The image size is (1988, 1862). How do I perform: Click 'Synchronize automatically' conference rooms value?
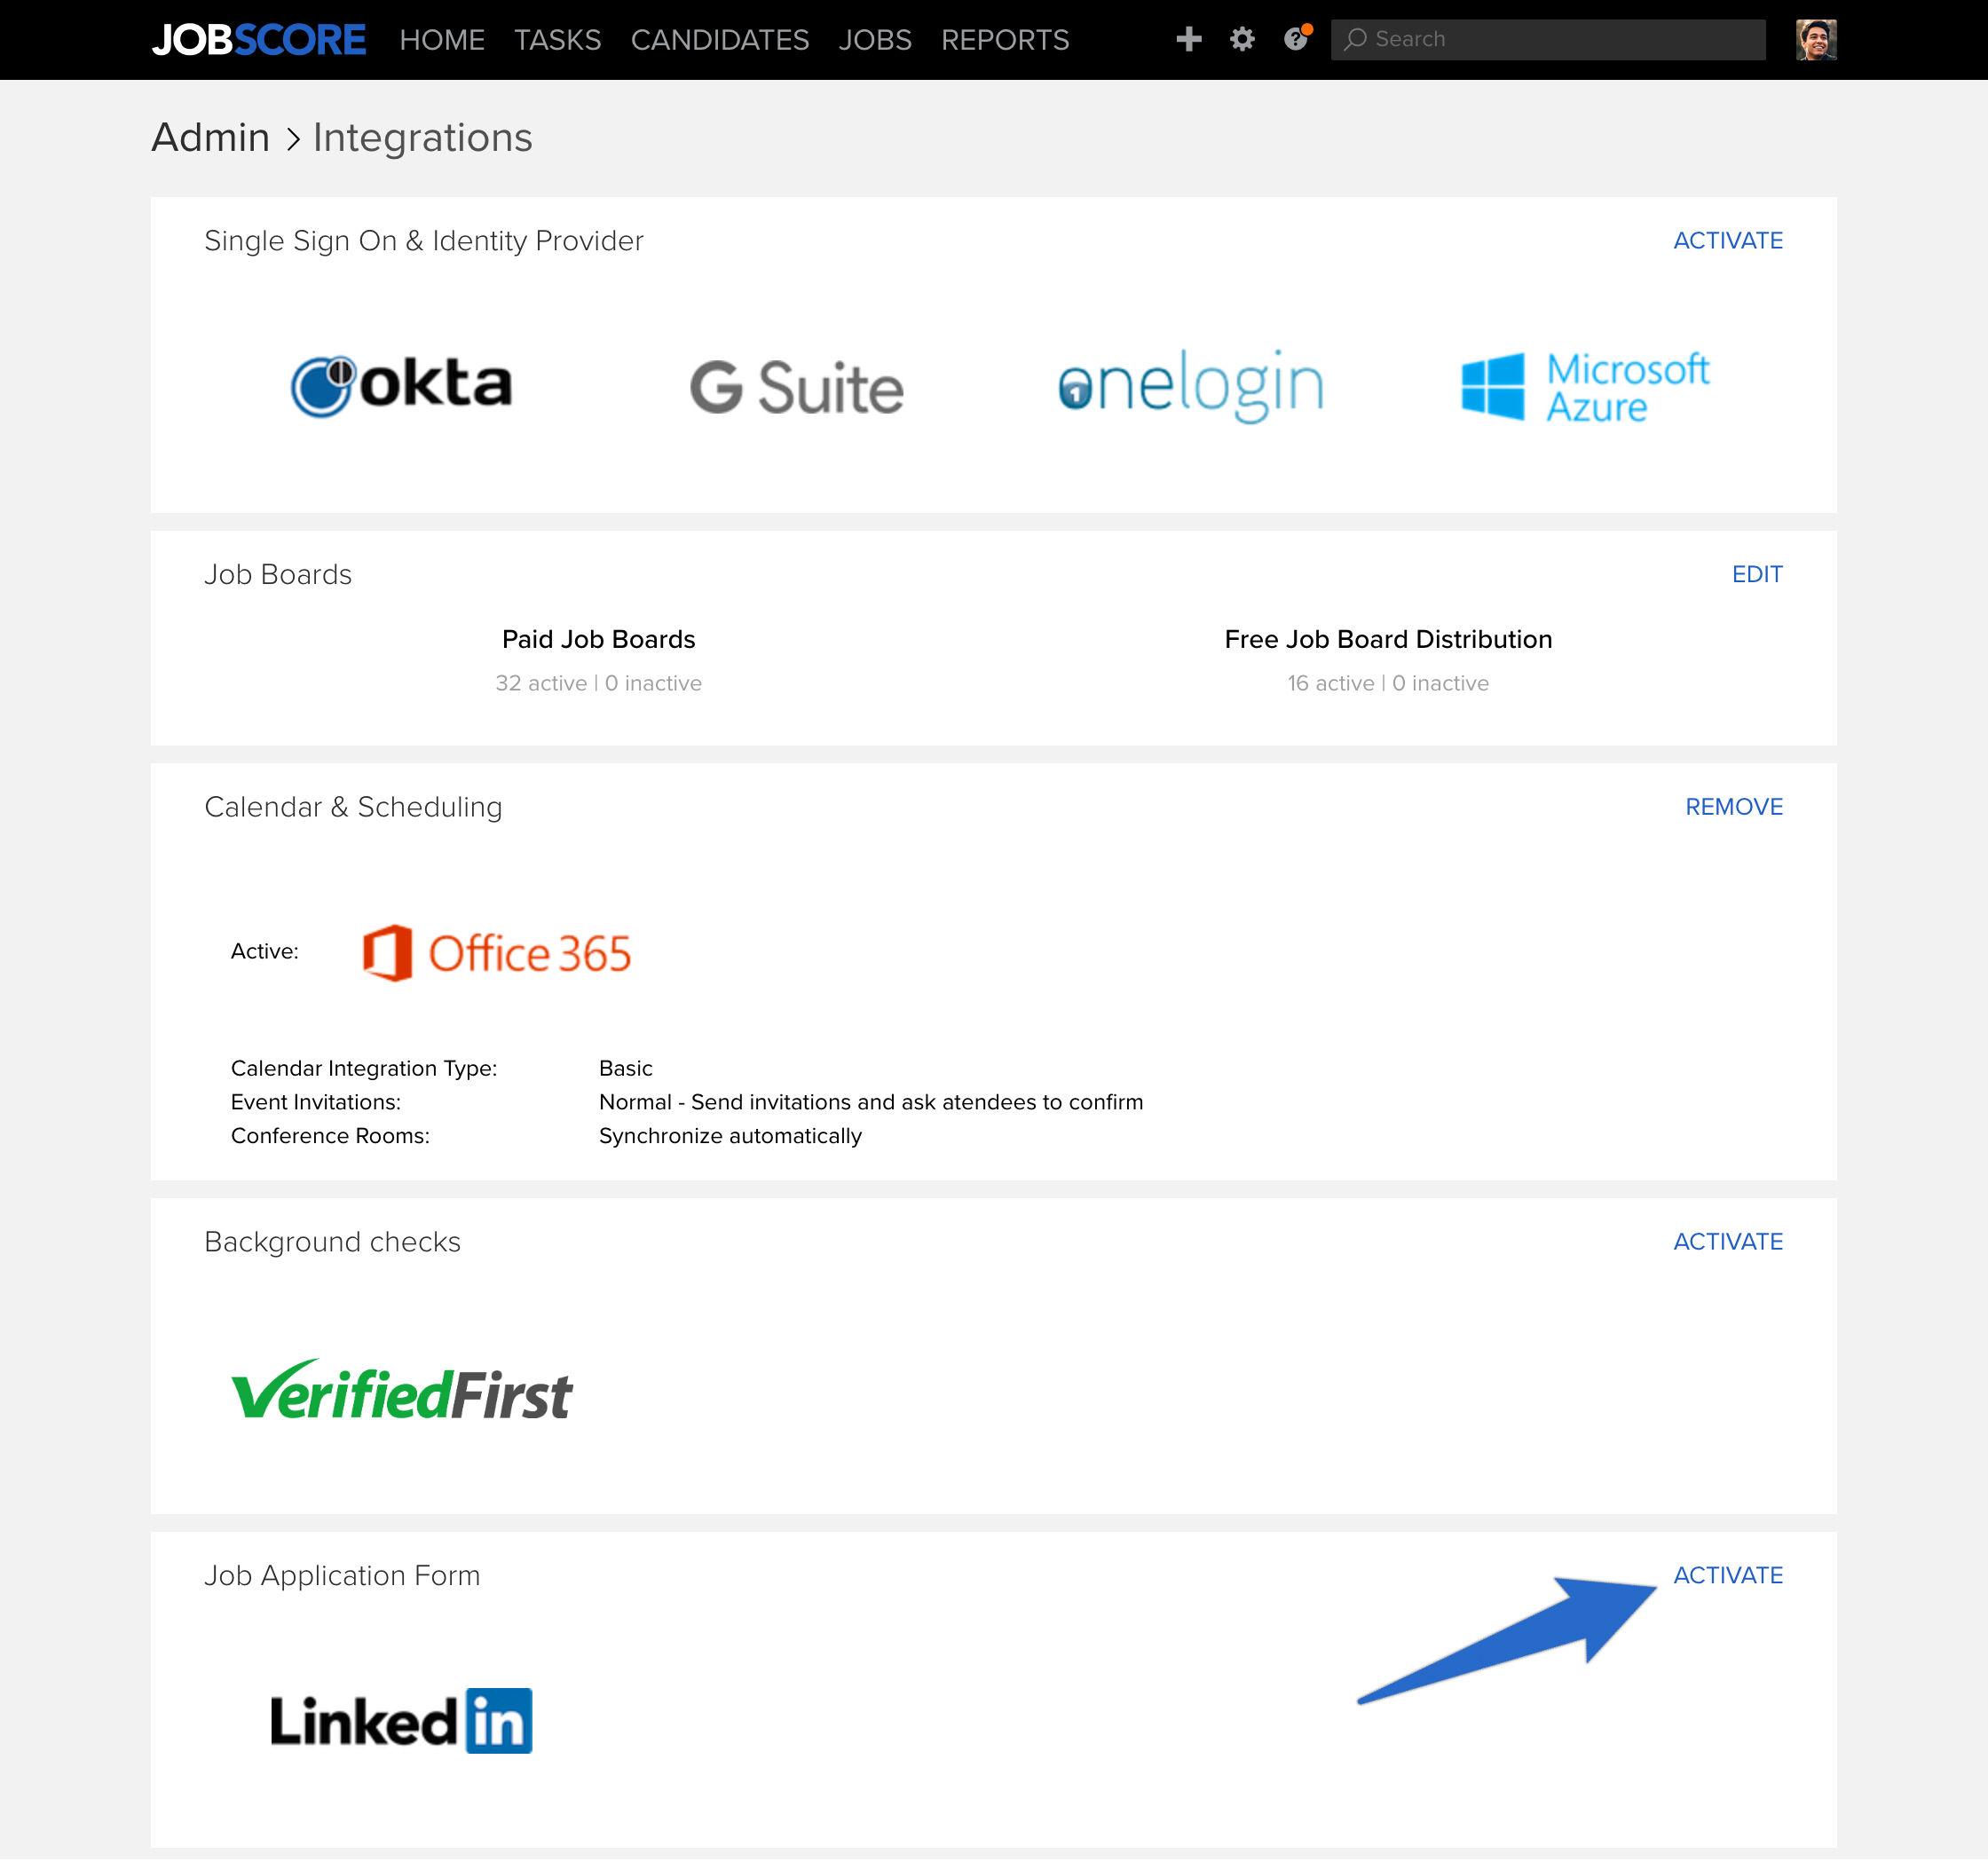pos(730,1136)
